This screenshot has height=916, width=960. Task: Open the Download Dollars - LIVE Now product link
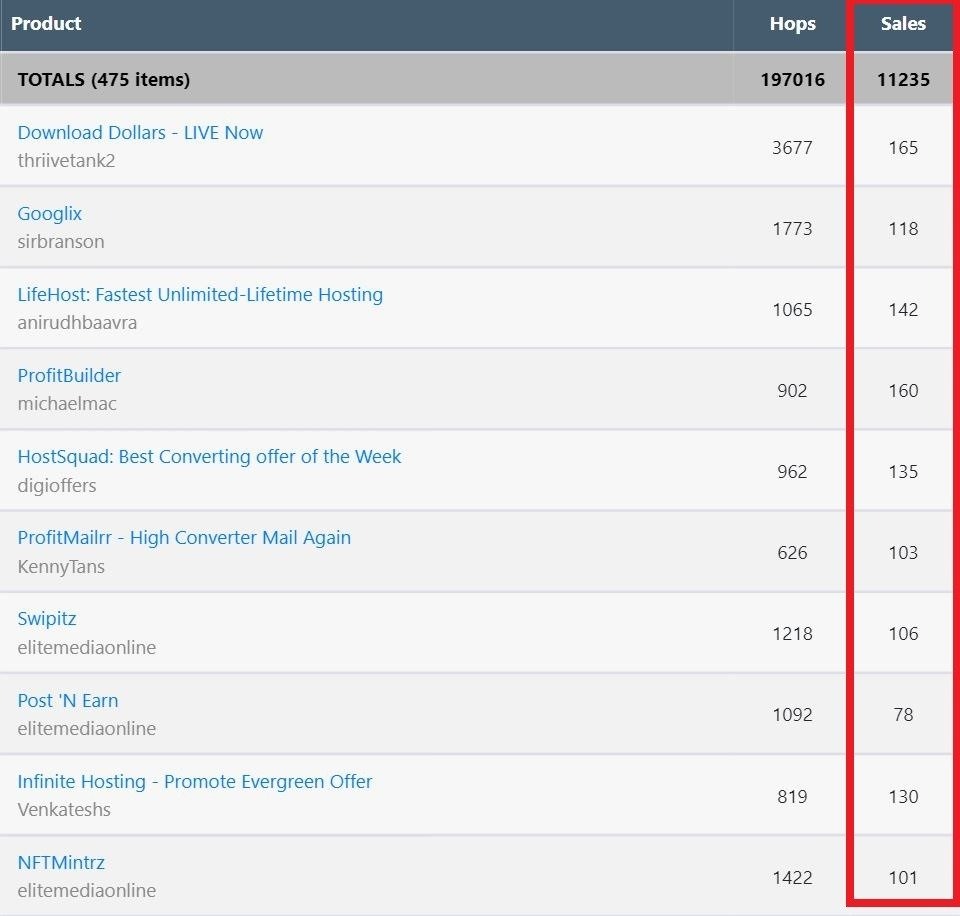click(140, 132)
